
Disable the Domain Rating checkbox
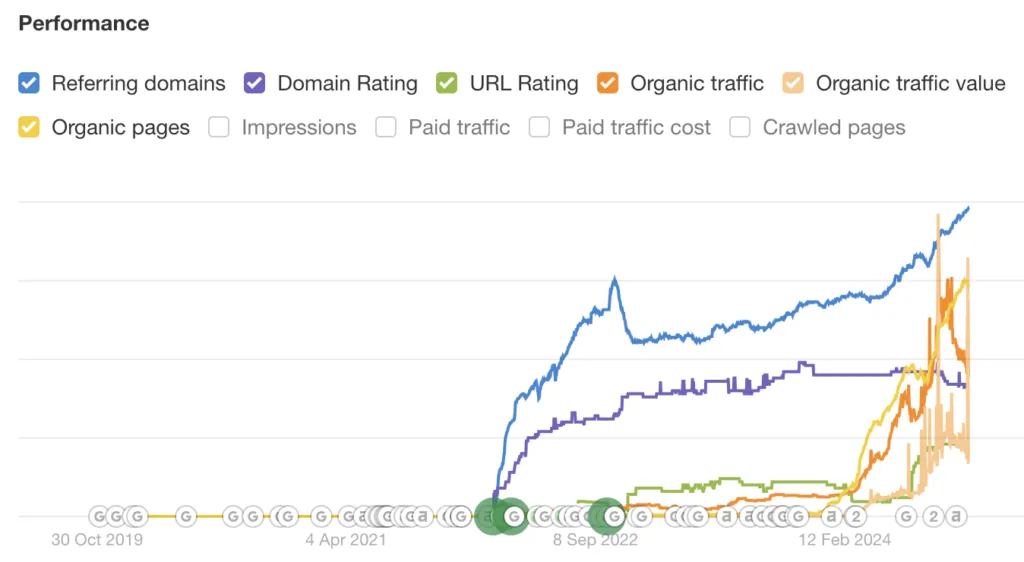[x=255, y=83]
